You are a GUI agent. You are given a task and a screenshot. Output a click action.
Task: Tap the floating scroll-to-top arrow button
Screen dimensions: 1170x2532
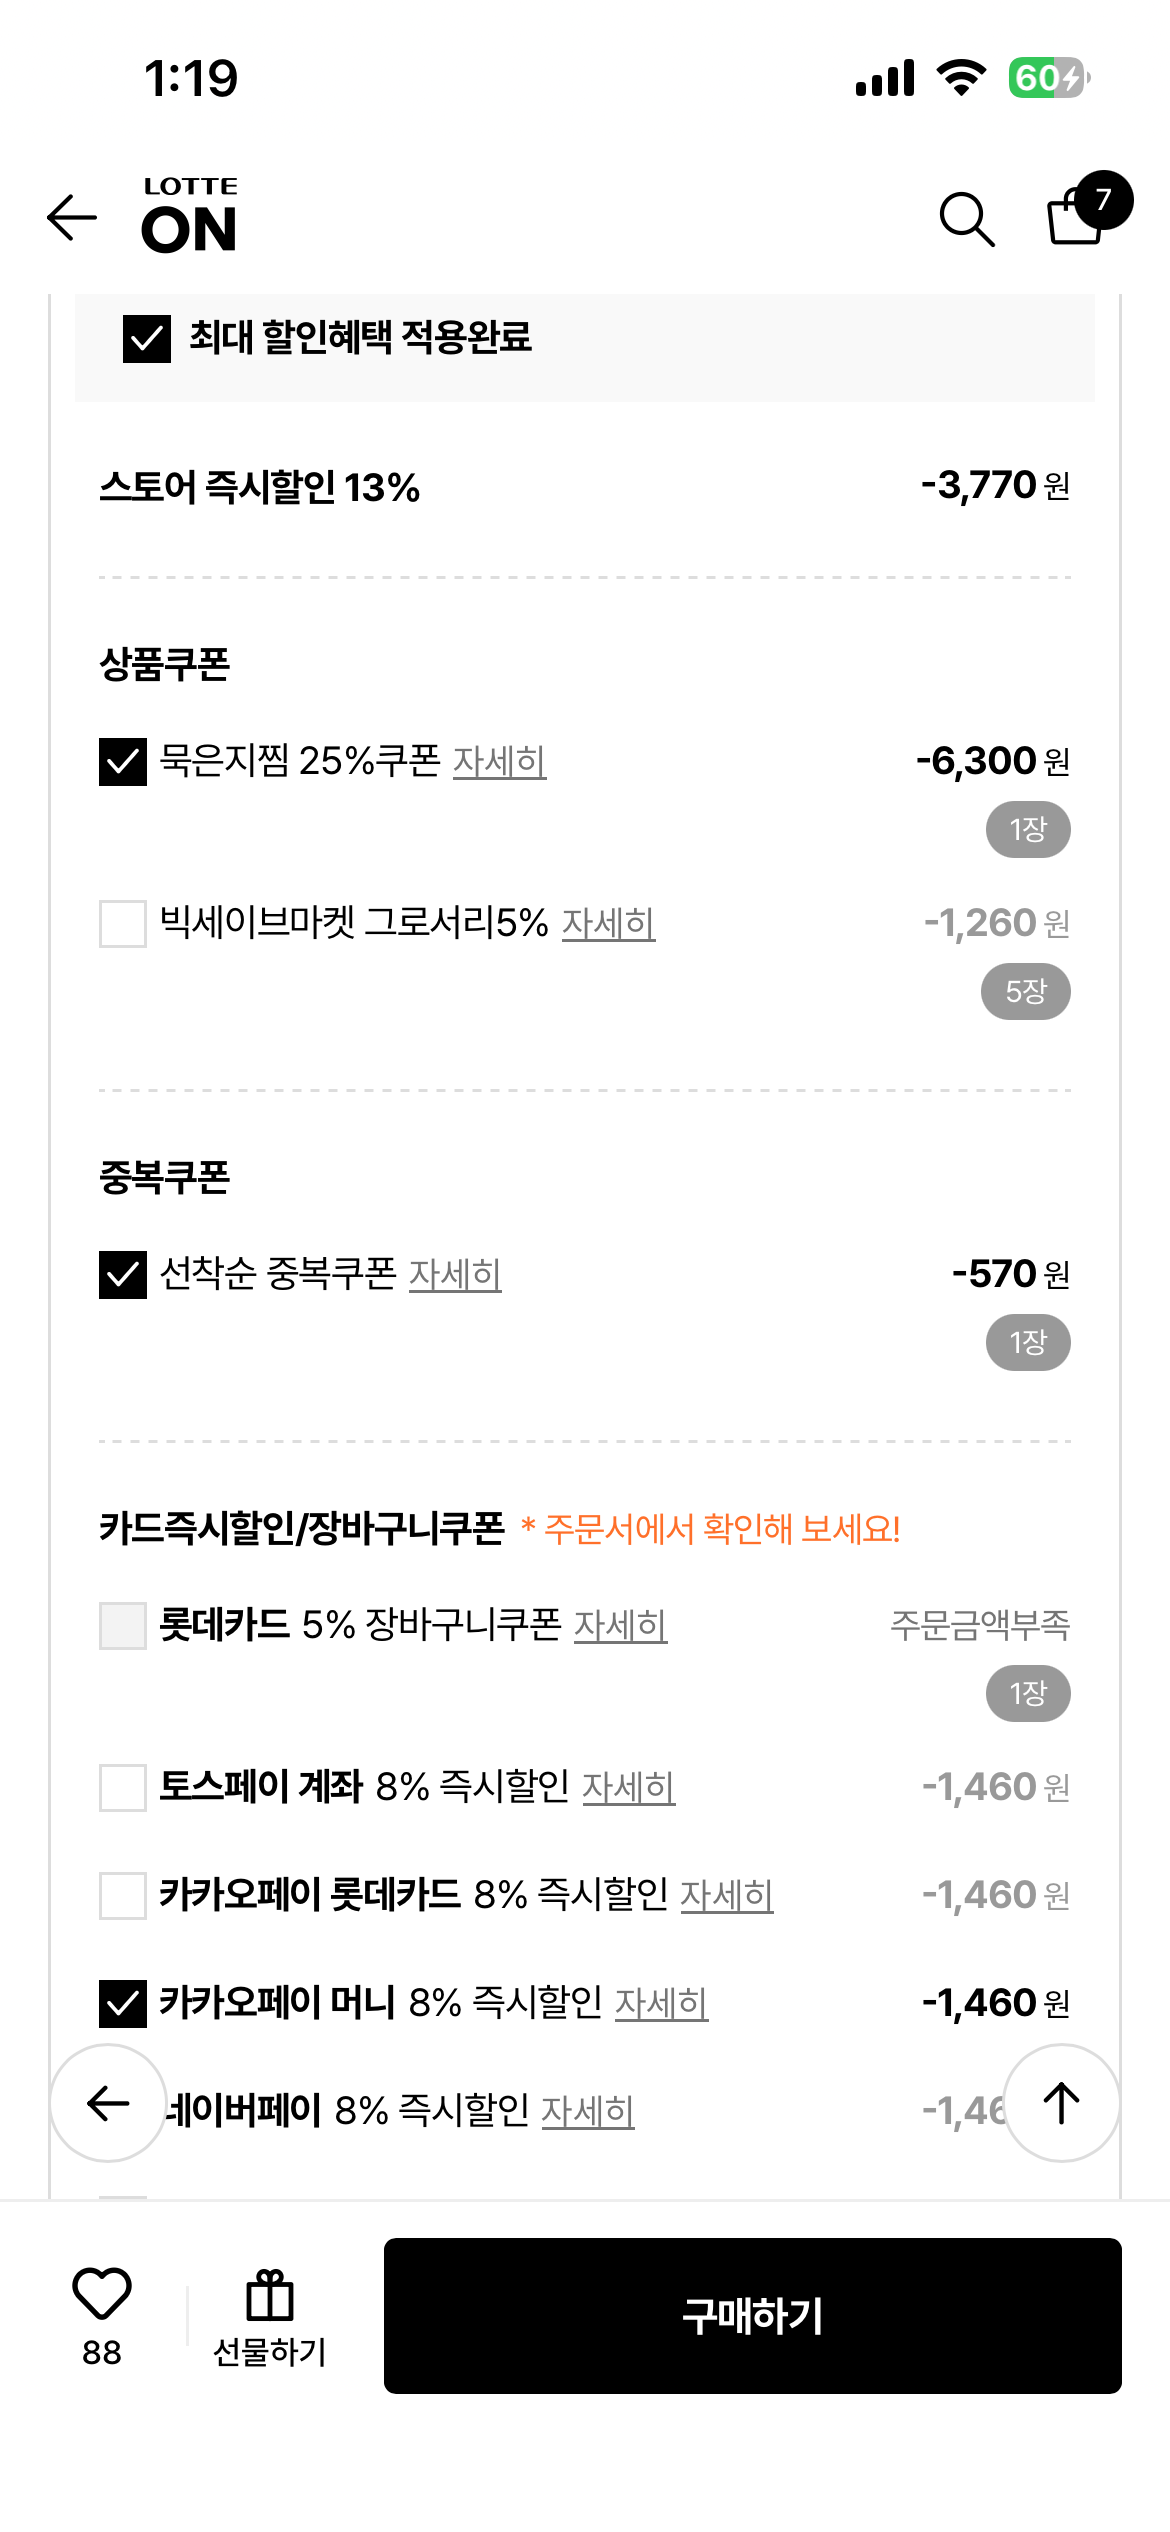coord(1061,2102)
